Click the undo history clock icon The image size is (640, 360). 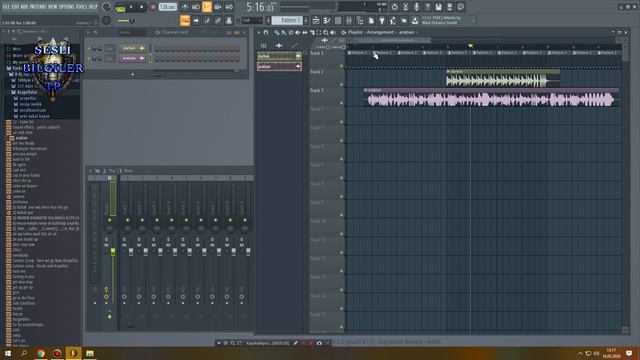tap(394, 7)
